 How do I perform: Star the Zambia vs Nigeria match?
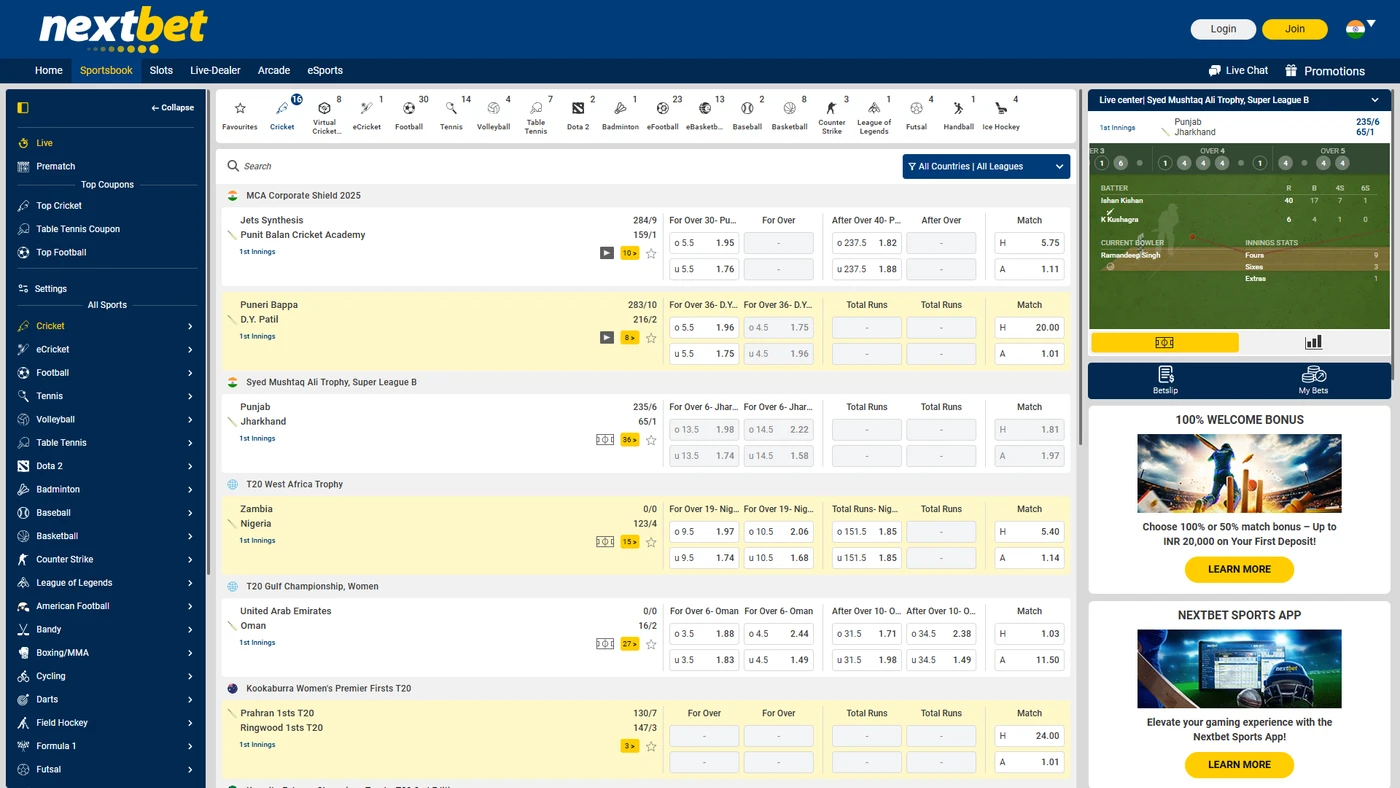pyautogui.click(x=651, y=541)
